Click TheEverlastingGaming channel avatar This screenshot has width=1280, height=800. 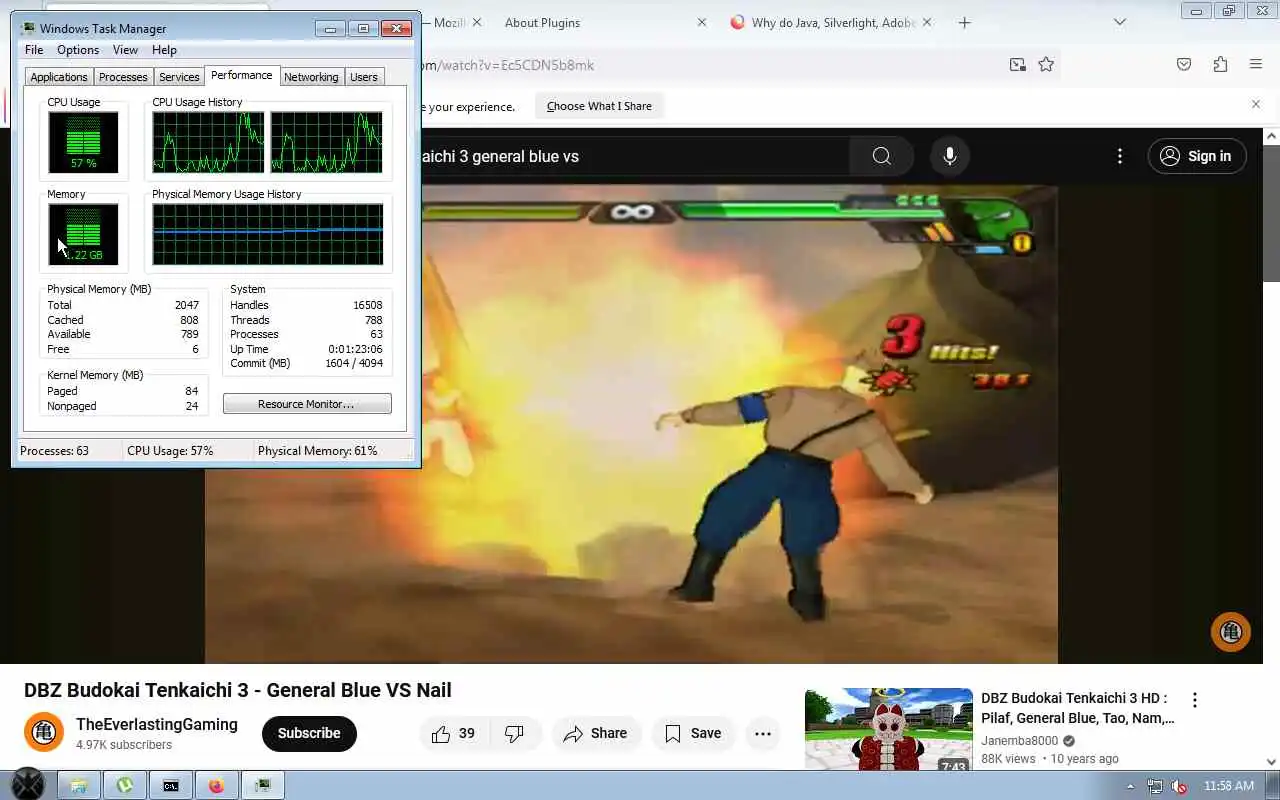point(44,733)
